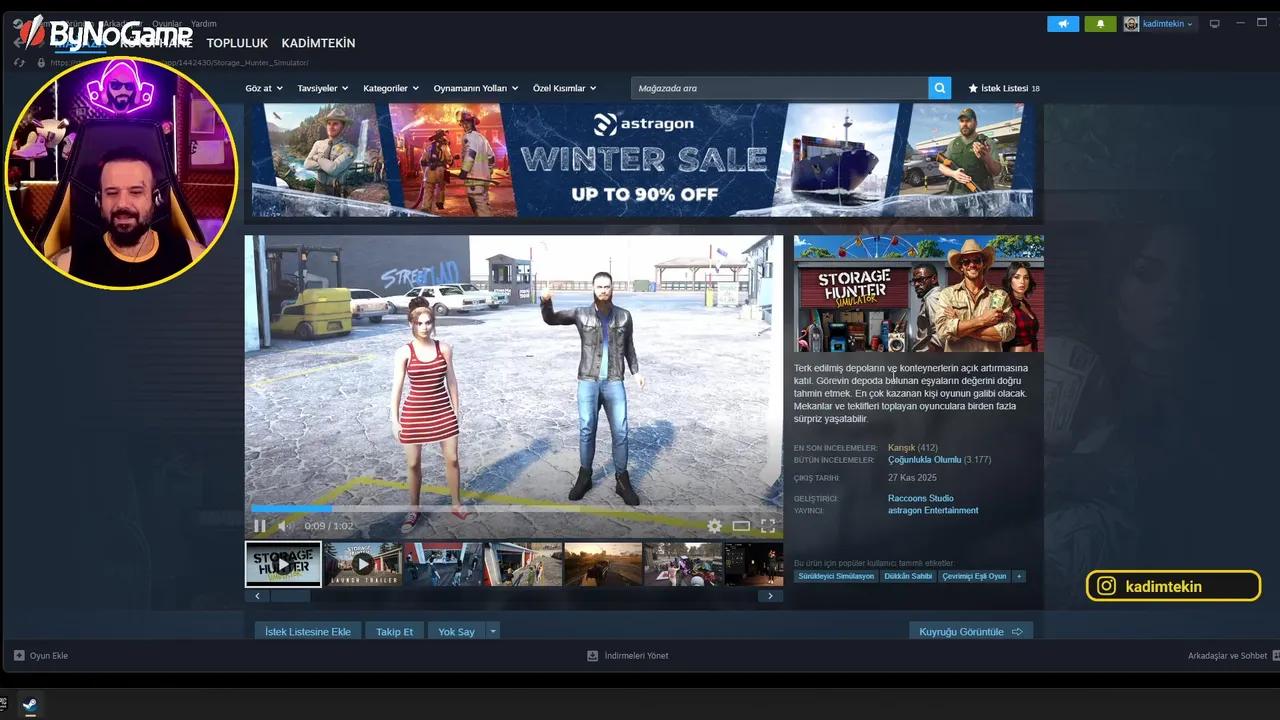Enter fullscreen video mode
The height and width of the screenshot is (720, 1280).
[x=768, y=526]
